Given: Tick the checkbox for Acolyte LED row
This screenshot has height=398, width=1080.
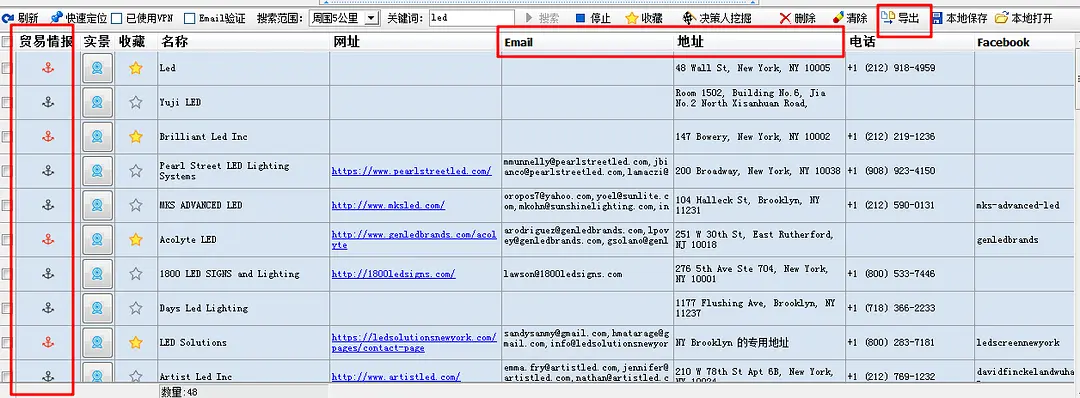Looking at the screenshot, I should point(6,240).
